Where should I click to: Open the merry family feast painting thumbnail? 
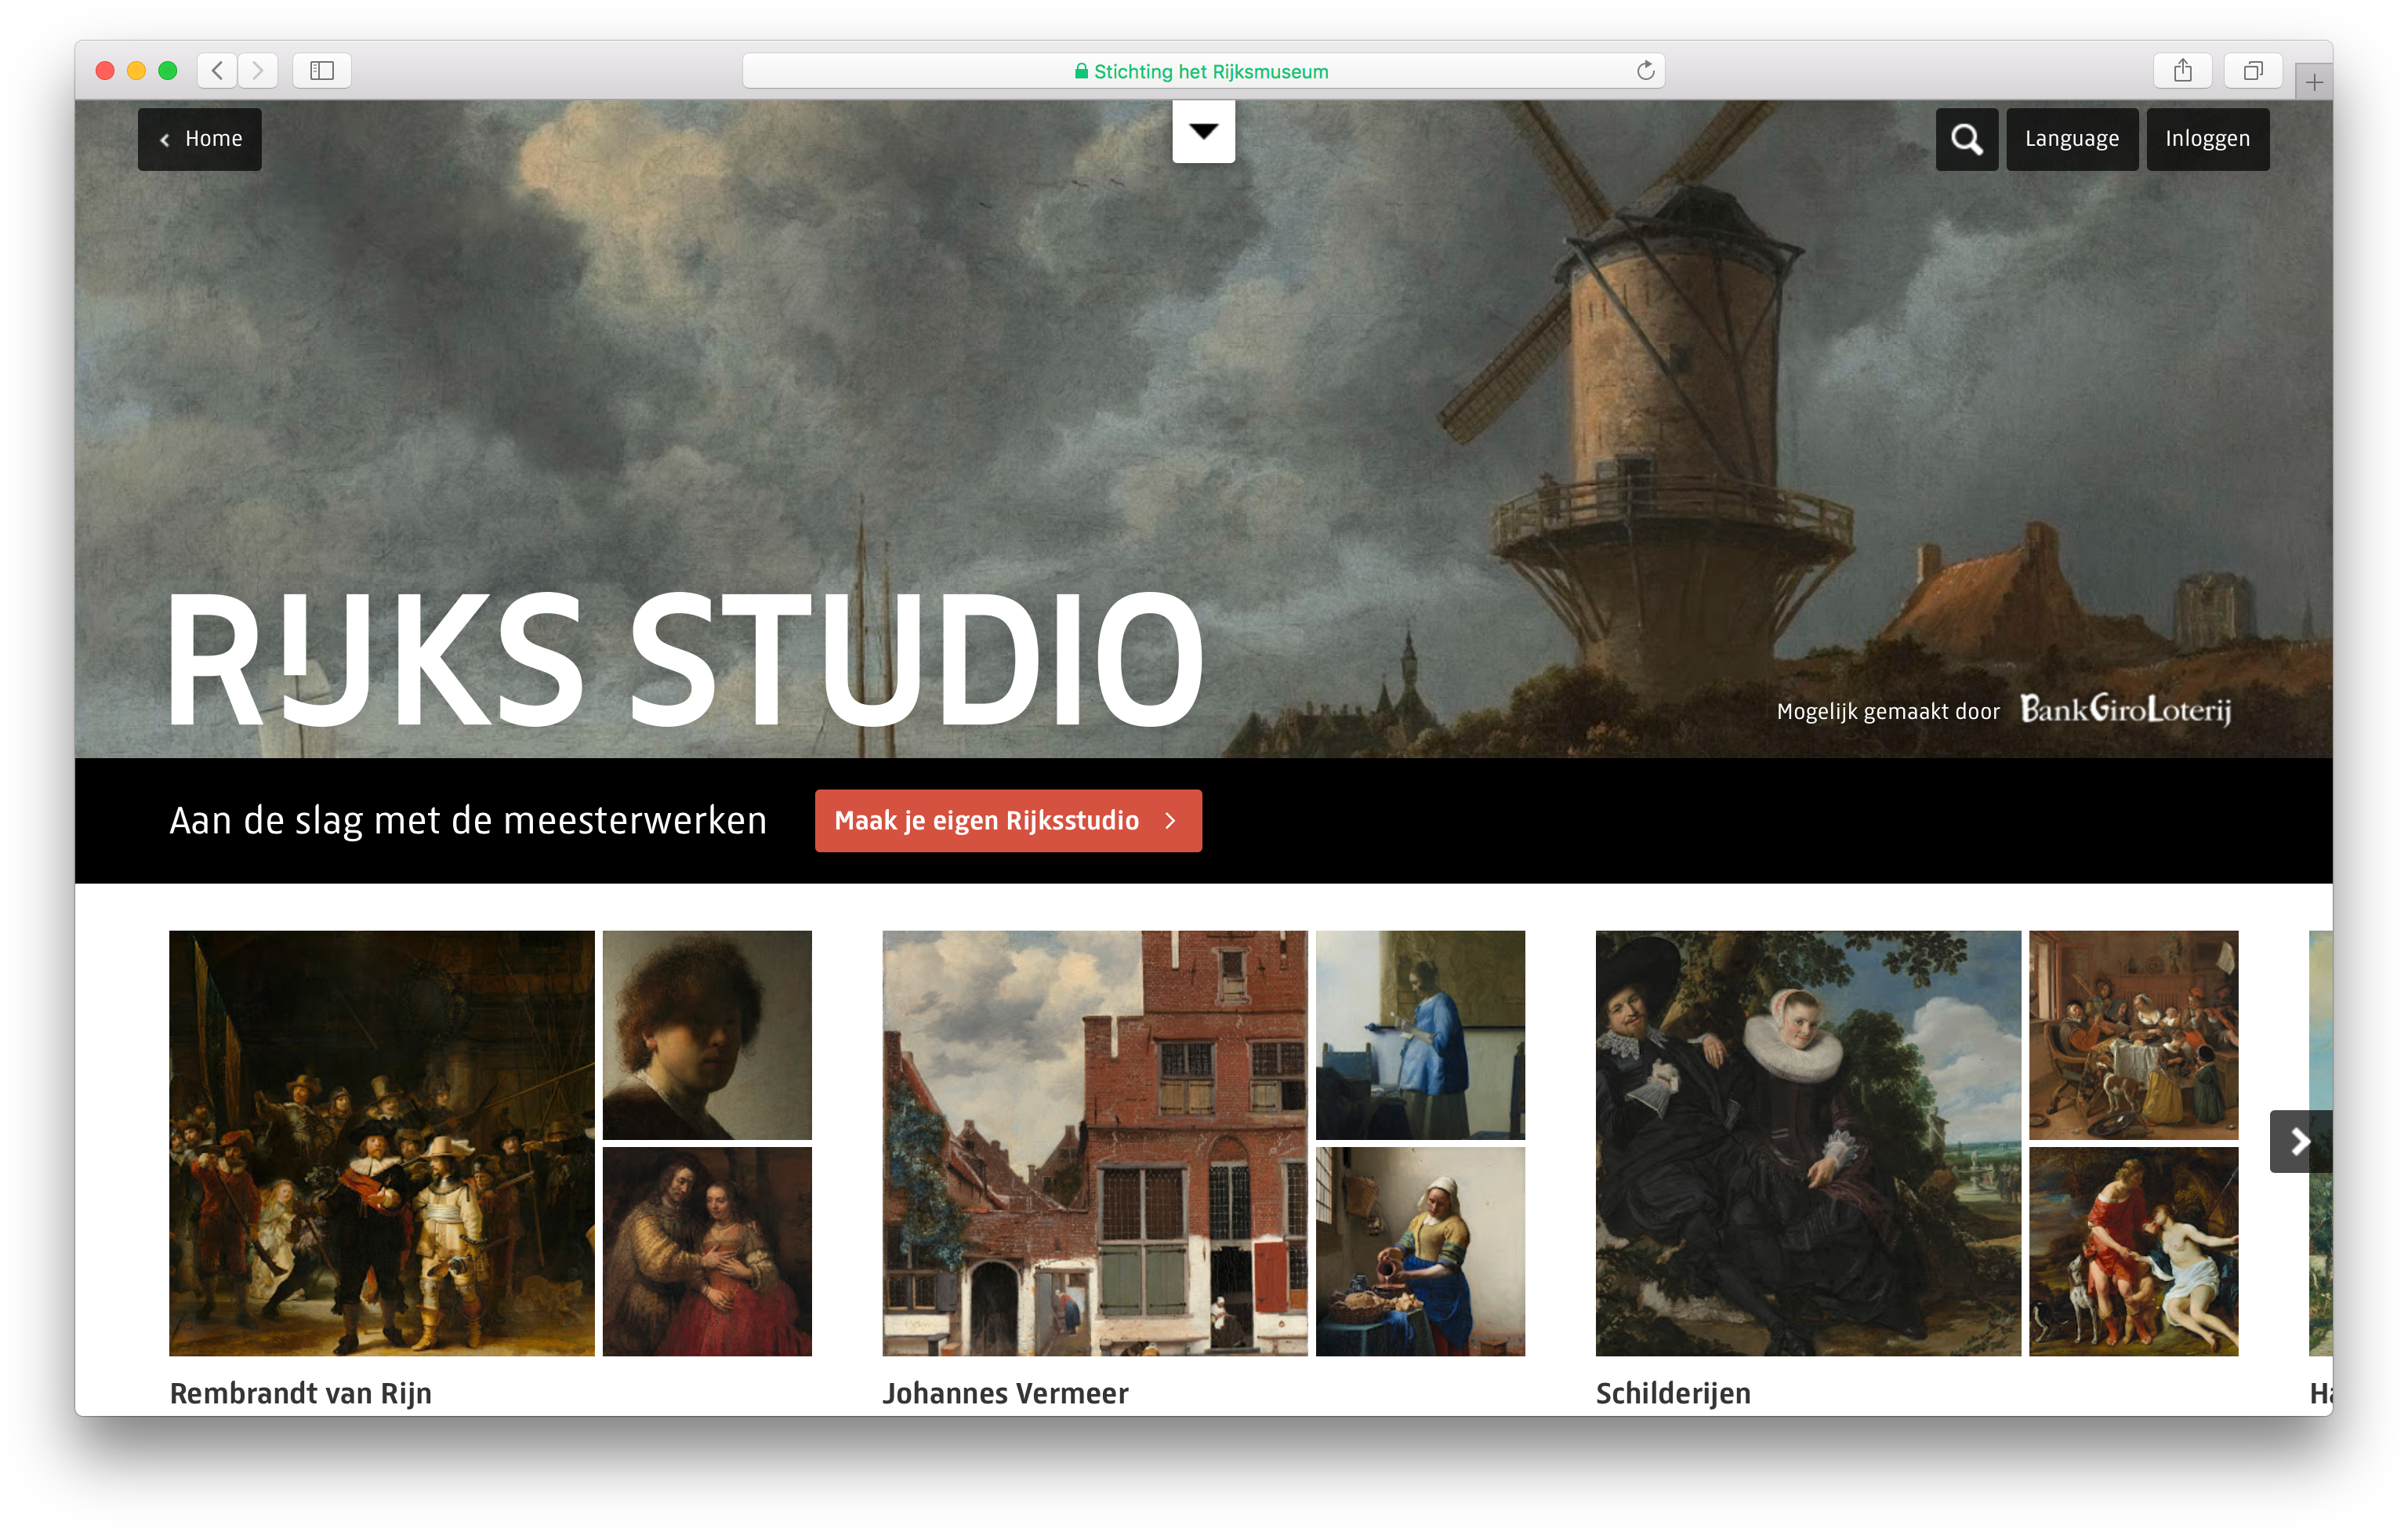2133,1035
